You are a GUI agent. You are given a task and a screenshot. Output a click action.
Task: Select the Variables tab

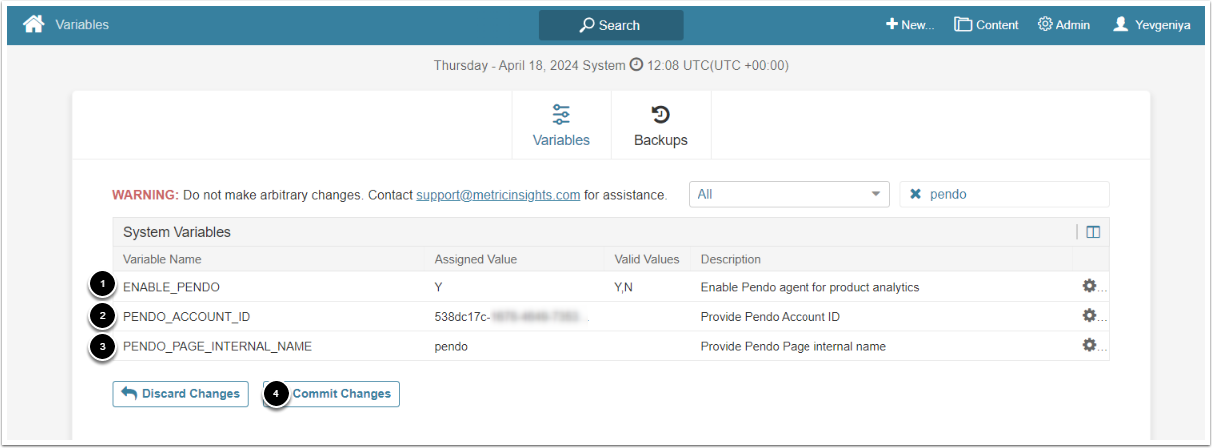tap(561, 126)
